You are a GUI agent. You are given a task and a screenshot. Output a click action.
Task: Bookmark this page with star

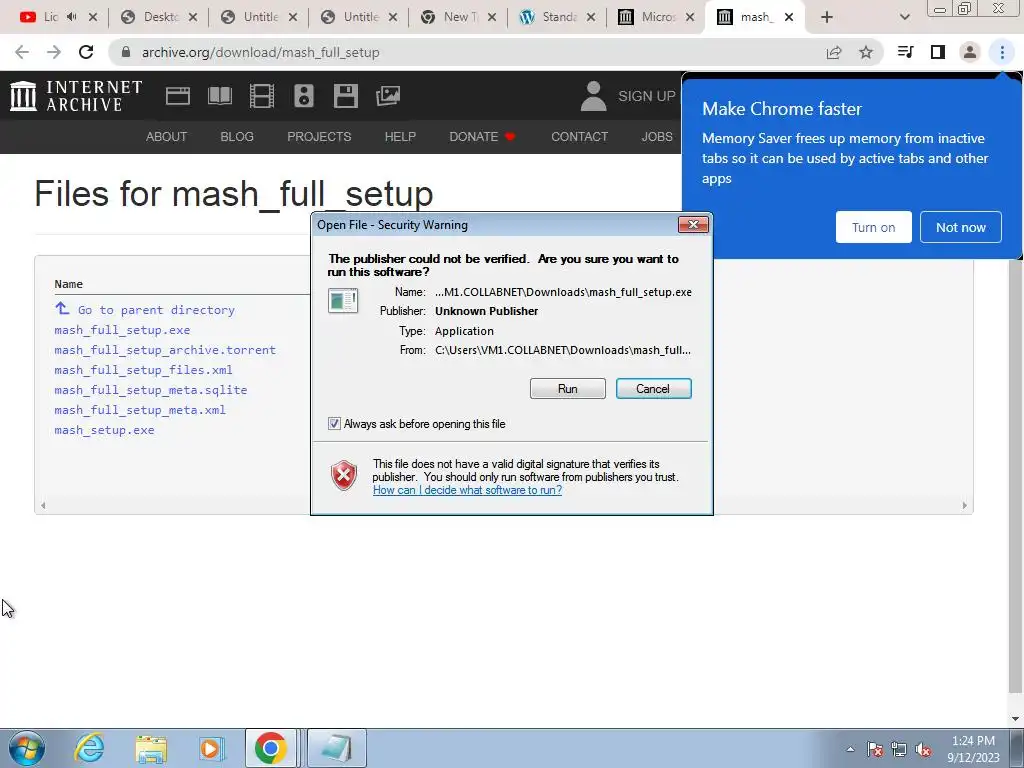866,52
